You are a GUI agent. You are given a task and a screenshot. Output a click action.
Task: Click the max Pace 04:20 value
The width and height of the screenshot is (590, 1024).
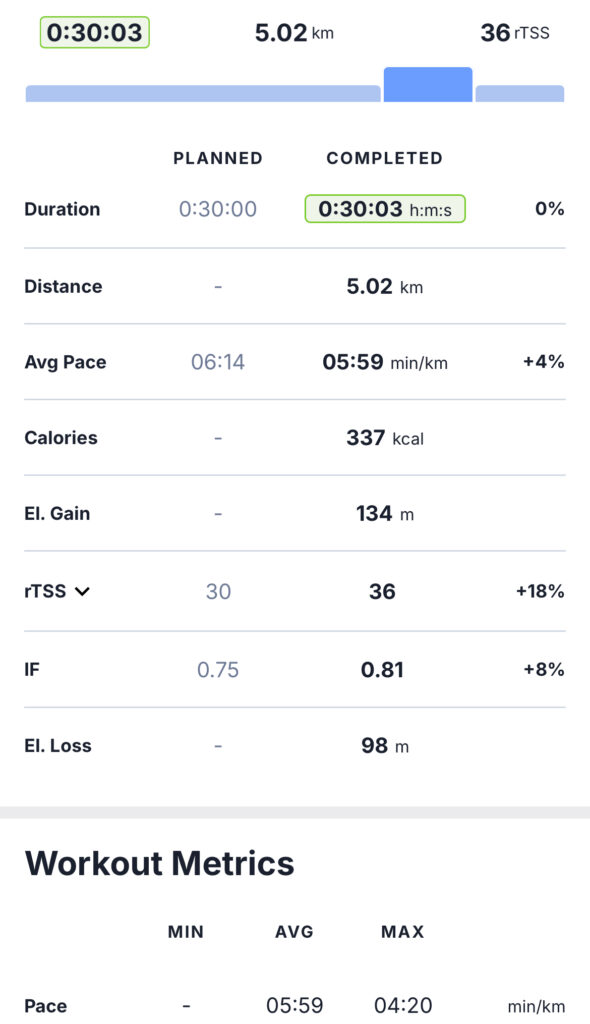coord(403,1005)
